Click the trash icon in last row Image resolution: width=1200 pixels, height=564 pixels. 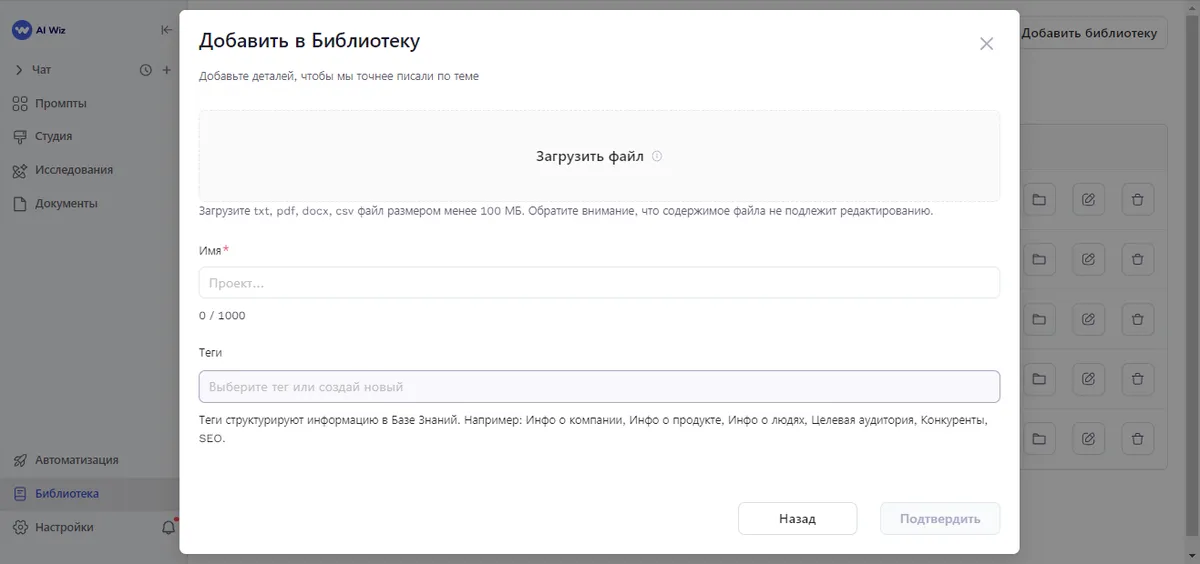1137,439
